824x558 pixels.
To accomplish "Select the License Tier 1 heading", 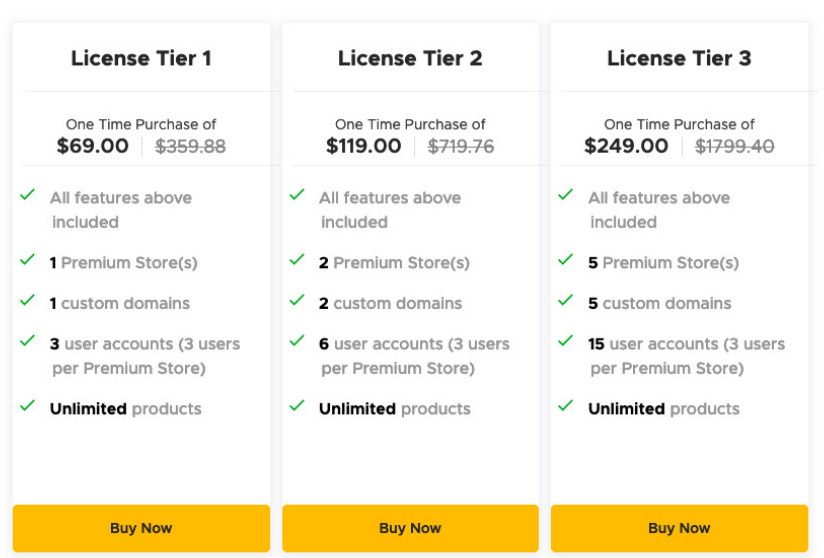I will [141, 58].
